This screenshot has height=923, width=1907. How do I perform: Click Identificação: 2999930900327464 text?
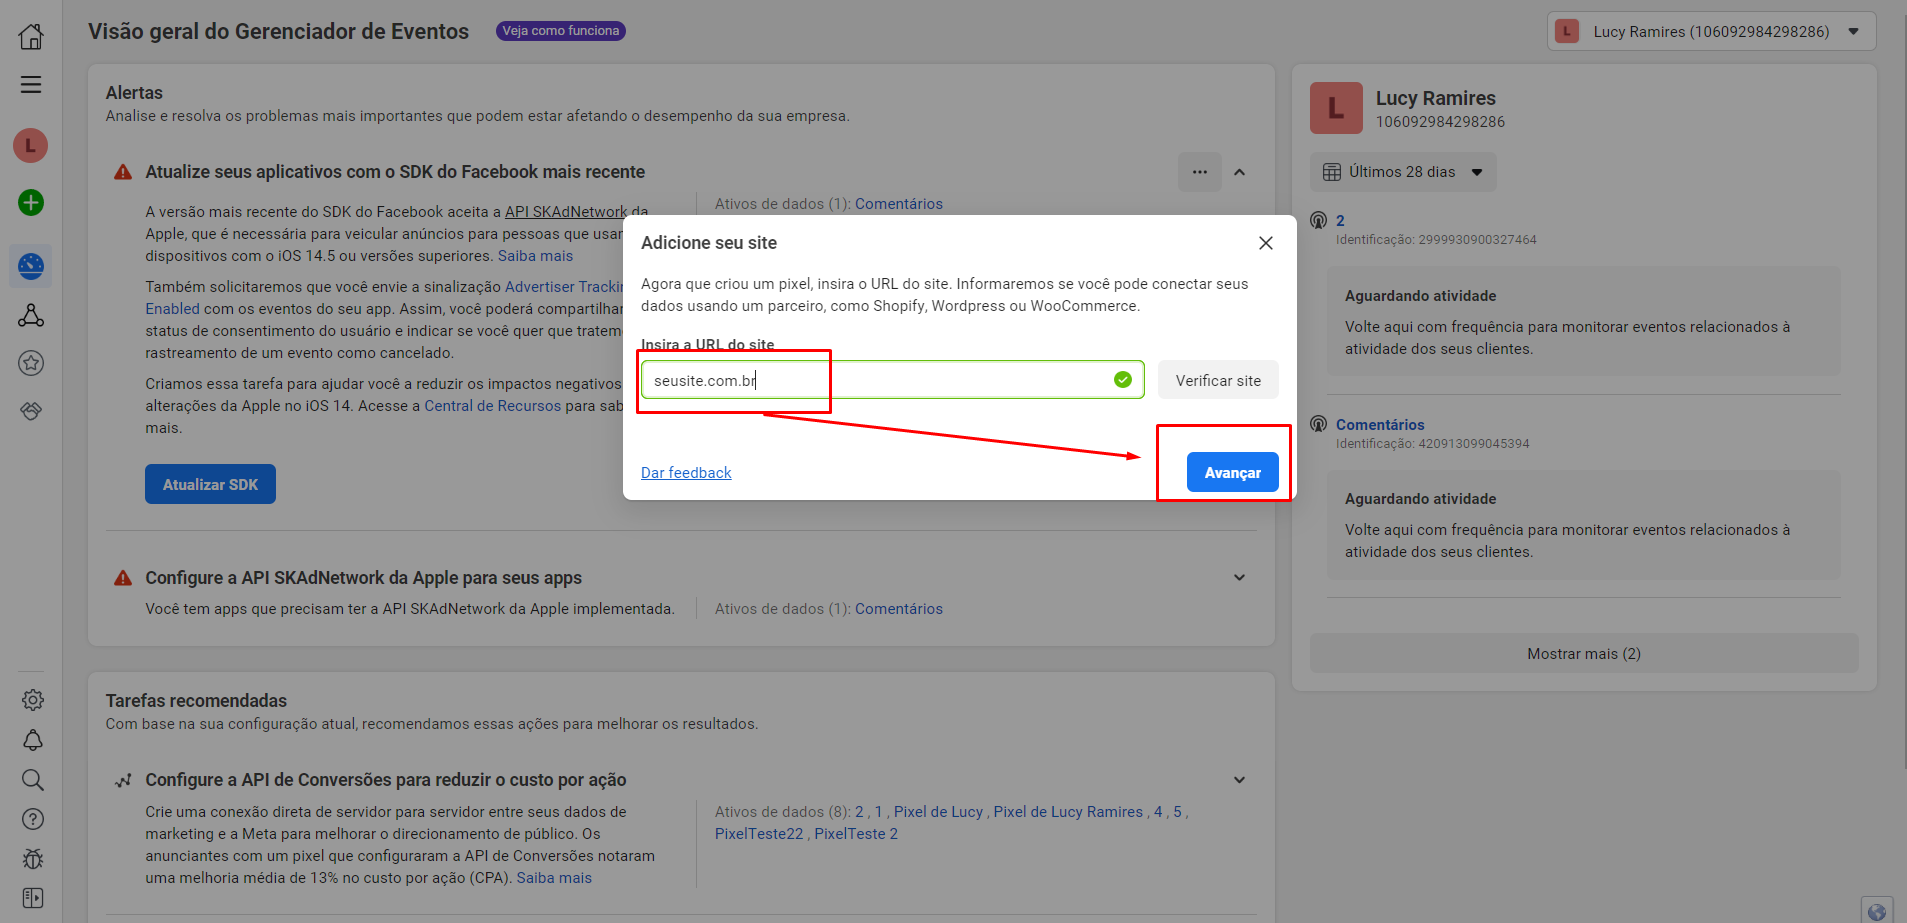[x=1436, y=240]
